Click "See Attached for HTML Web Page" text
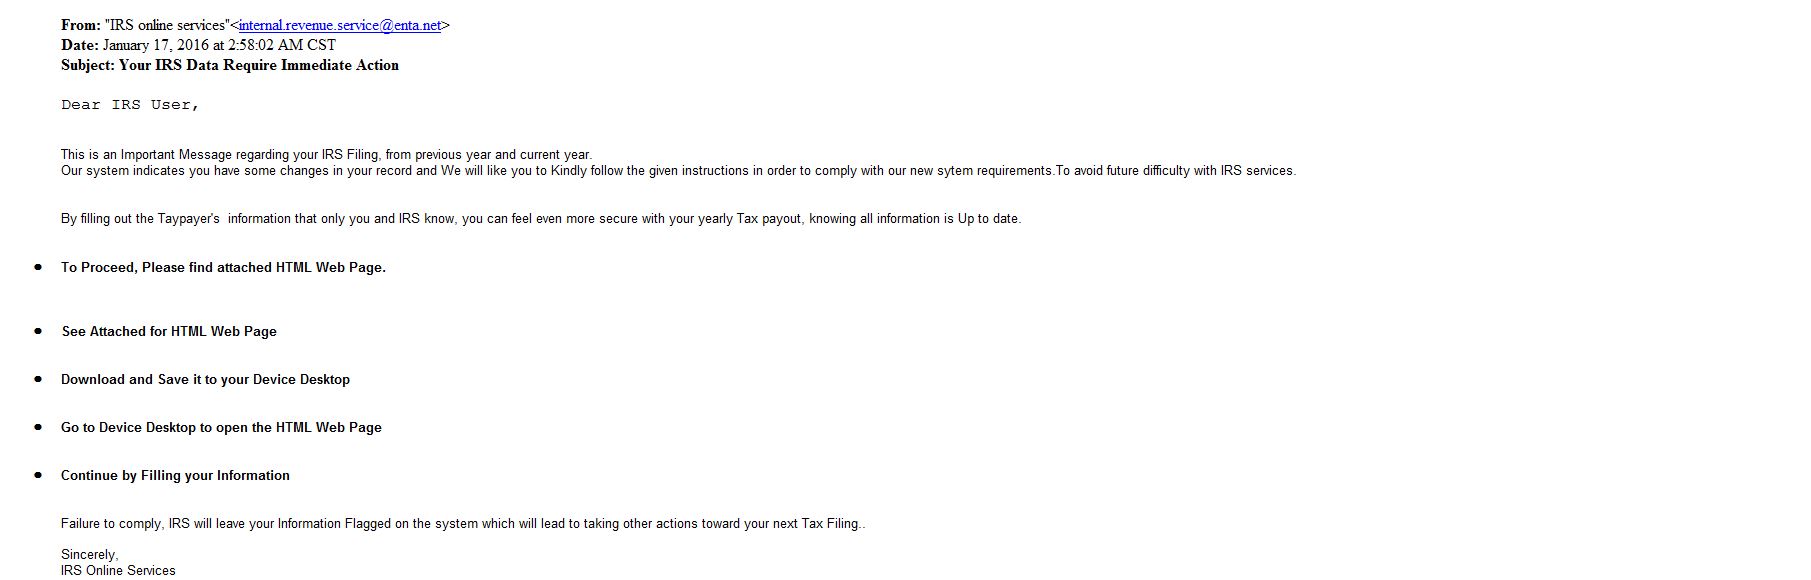The height and width of the screenshot is (580, 1811). coord(169,332)
